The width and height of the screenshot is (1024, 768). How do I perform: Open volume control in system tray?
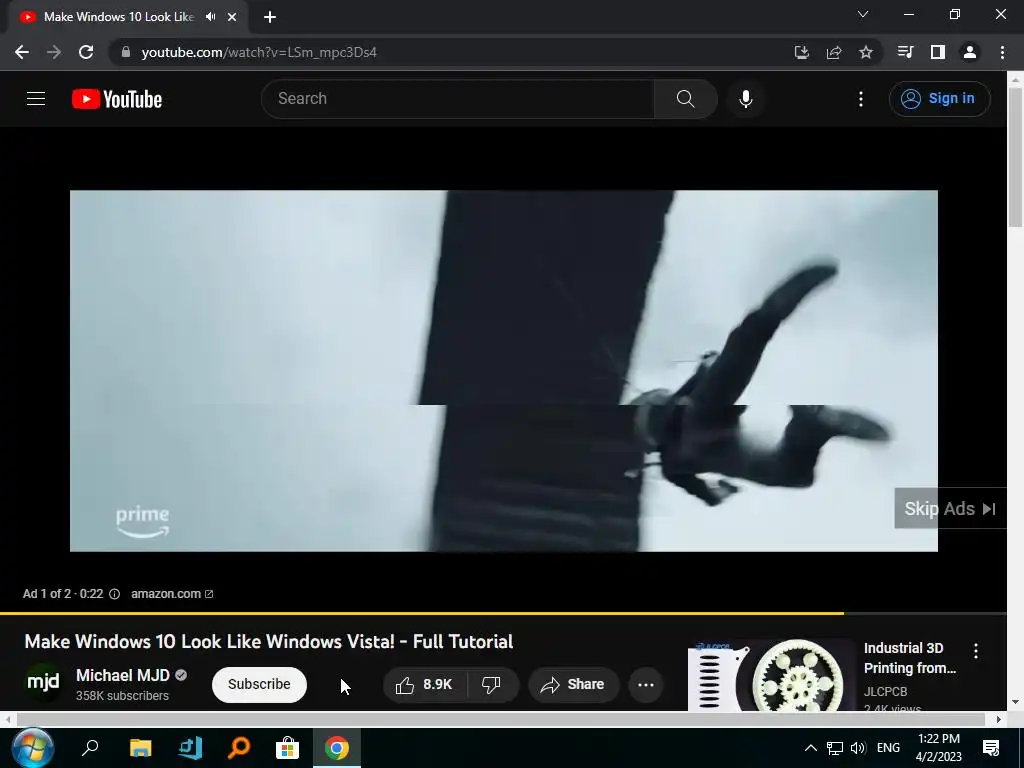click(857, 748)
